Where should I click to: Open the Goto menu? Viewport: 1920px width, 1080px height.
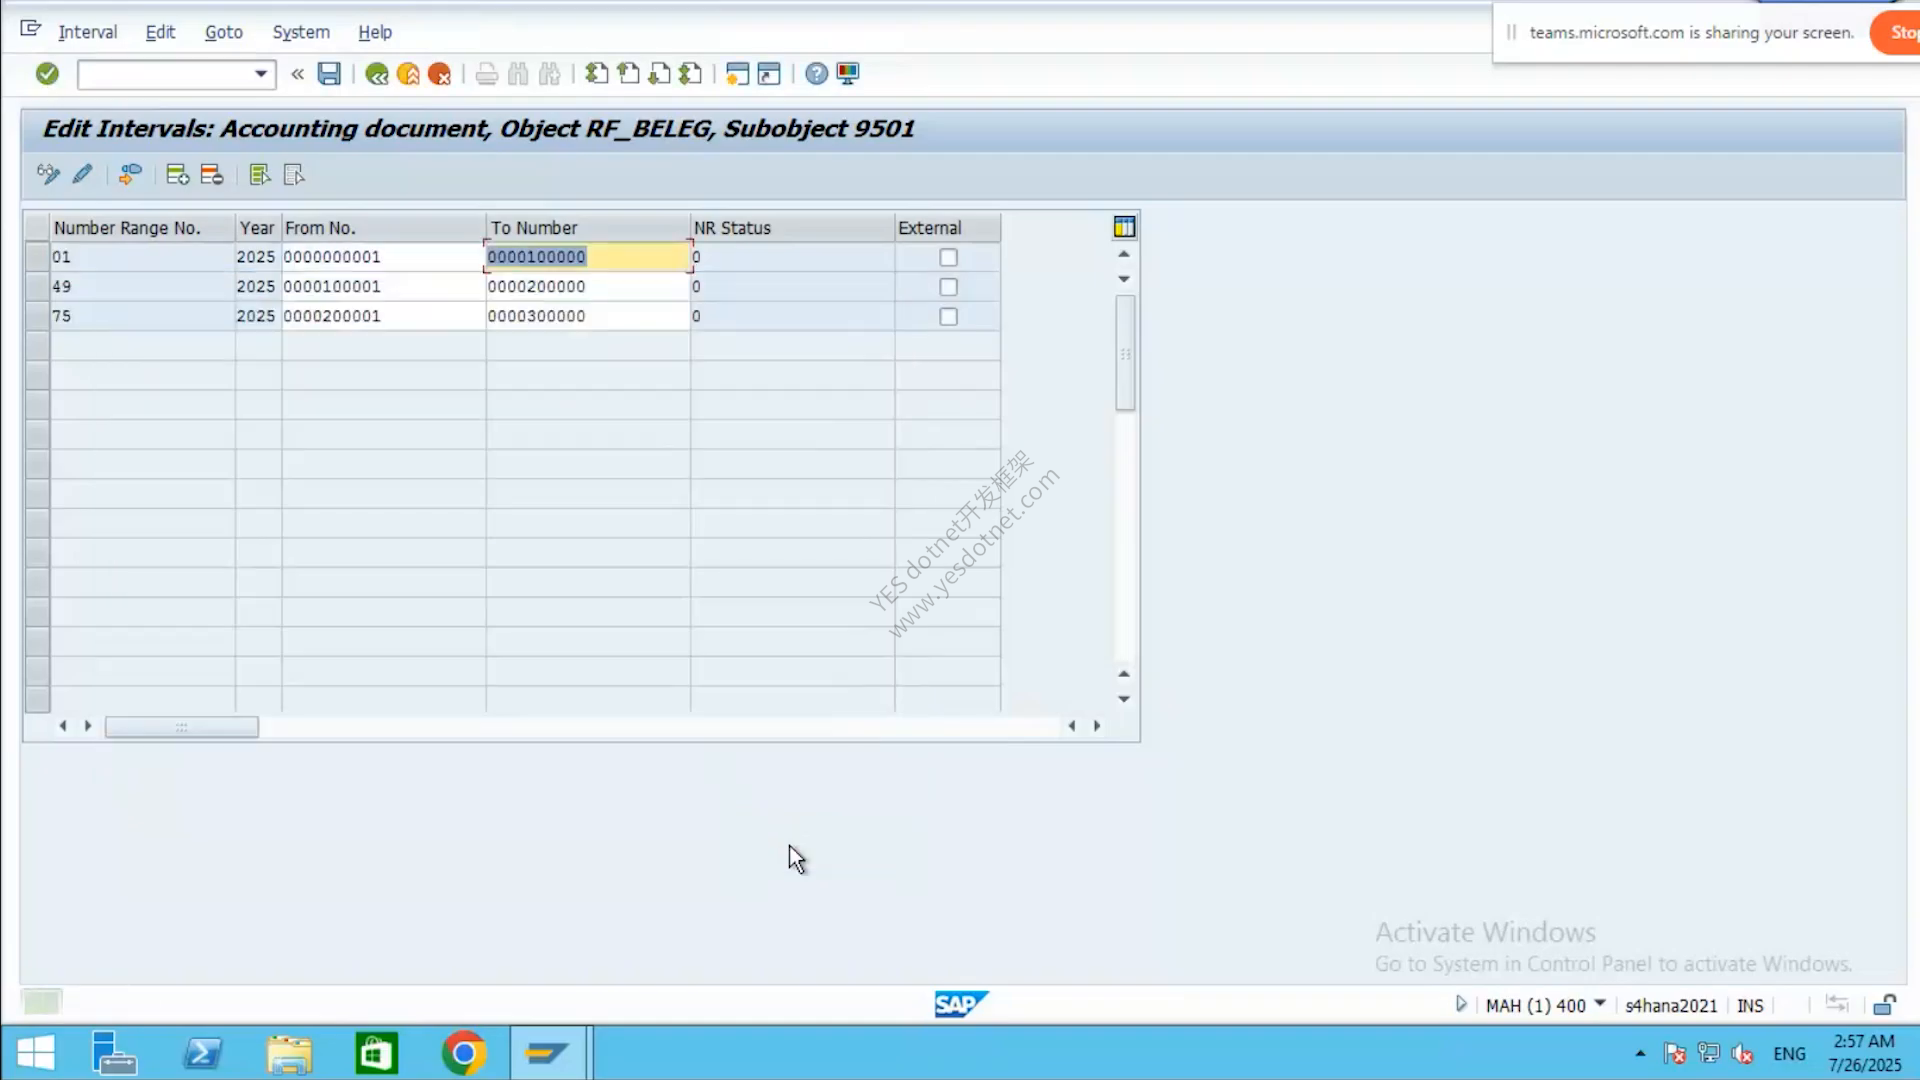click(x=224, y=32)
